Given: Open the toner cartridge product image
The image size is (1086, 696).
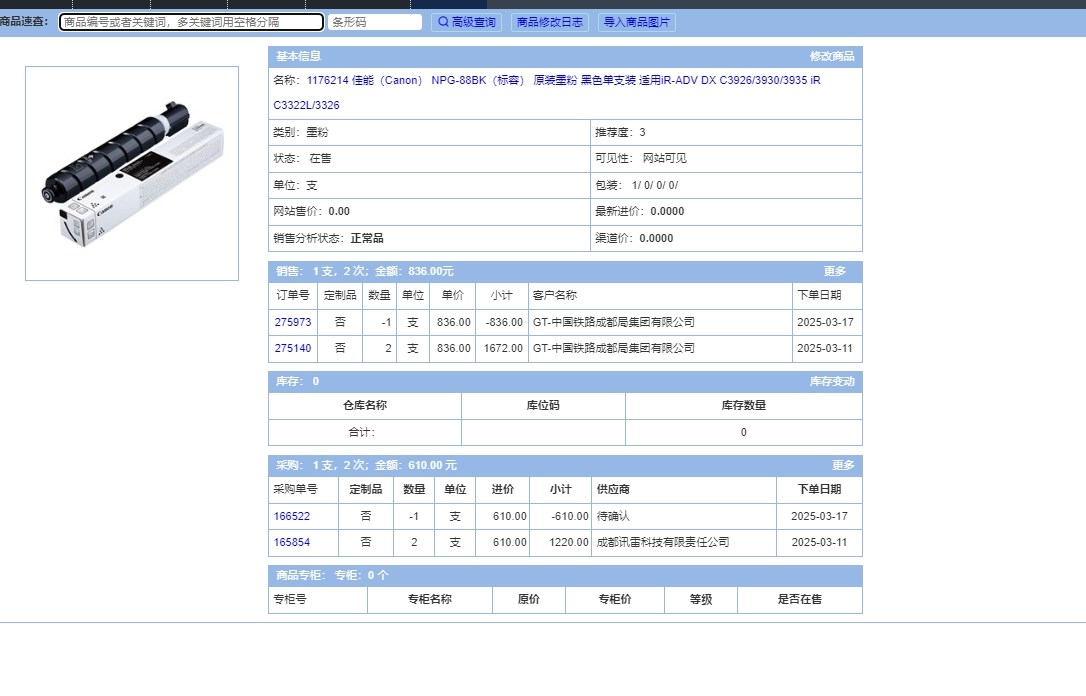Looking at the screenshot, I should (x=132, y=173).
